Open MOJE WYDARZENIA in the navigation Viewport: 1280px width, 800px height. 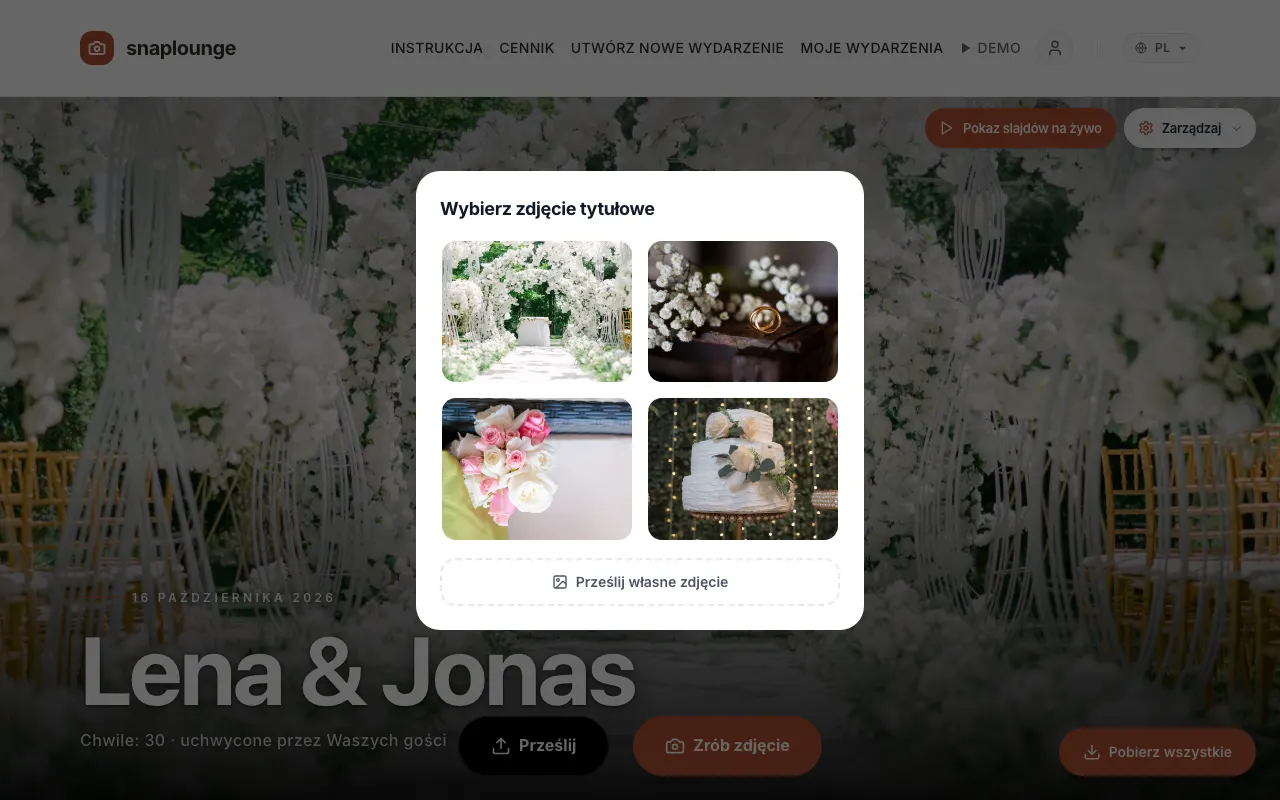click(x=872, y=48)
